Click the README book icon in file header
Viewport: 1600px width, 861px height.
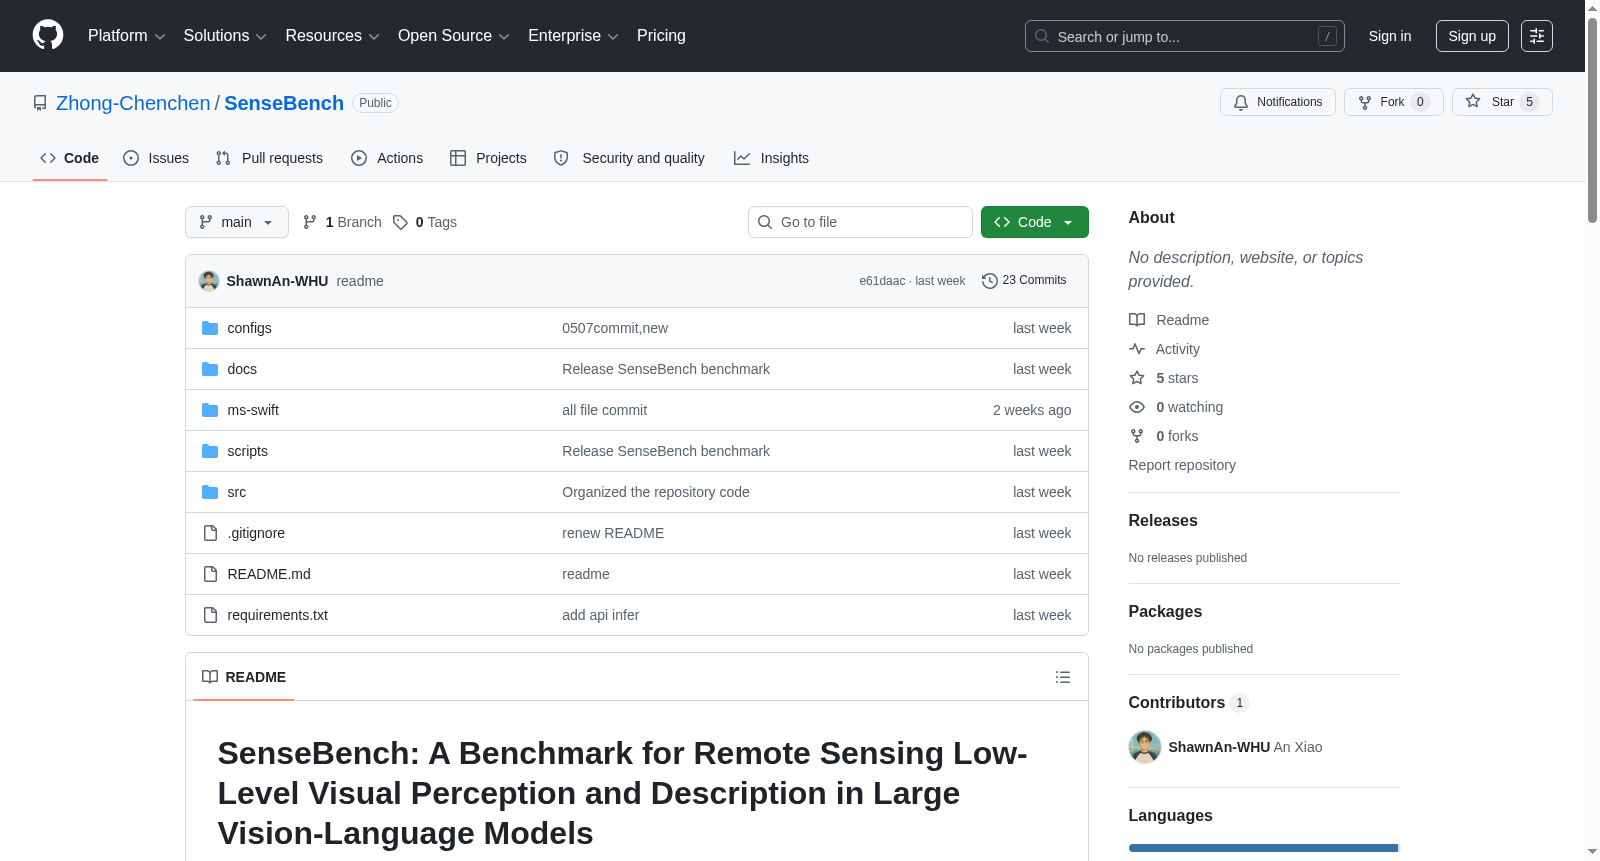[210, 677]
